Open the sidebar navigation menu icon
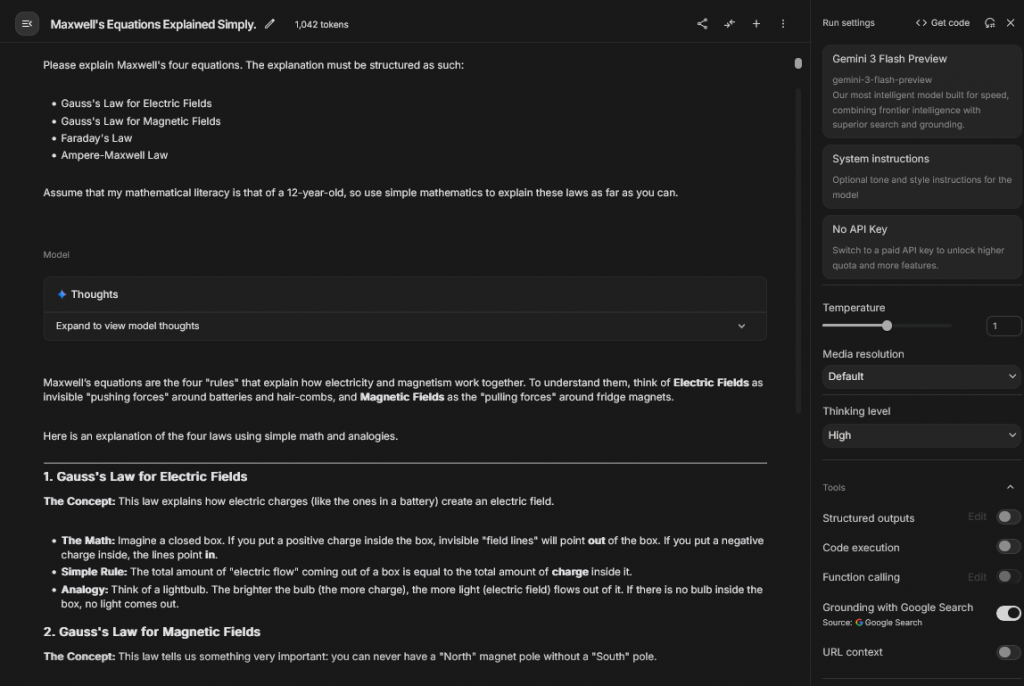This screenshot has height=686, width=1024. tap(27, 24)
